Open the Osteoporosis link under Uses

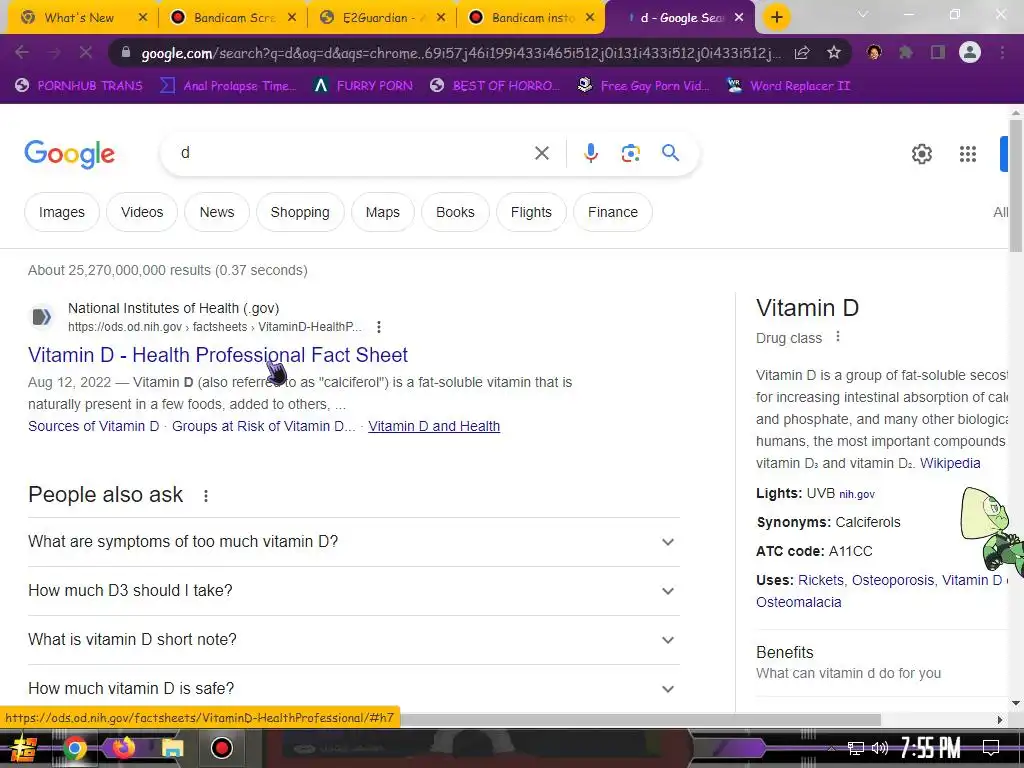(893, 580)
